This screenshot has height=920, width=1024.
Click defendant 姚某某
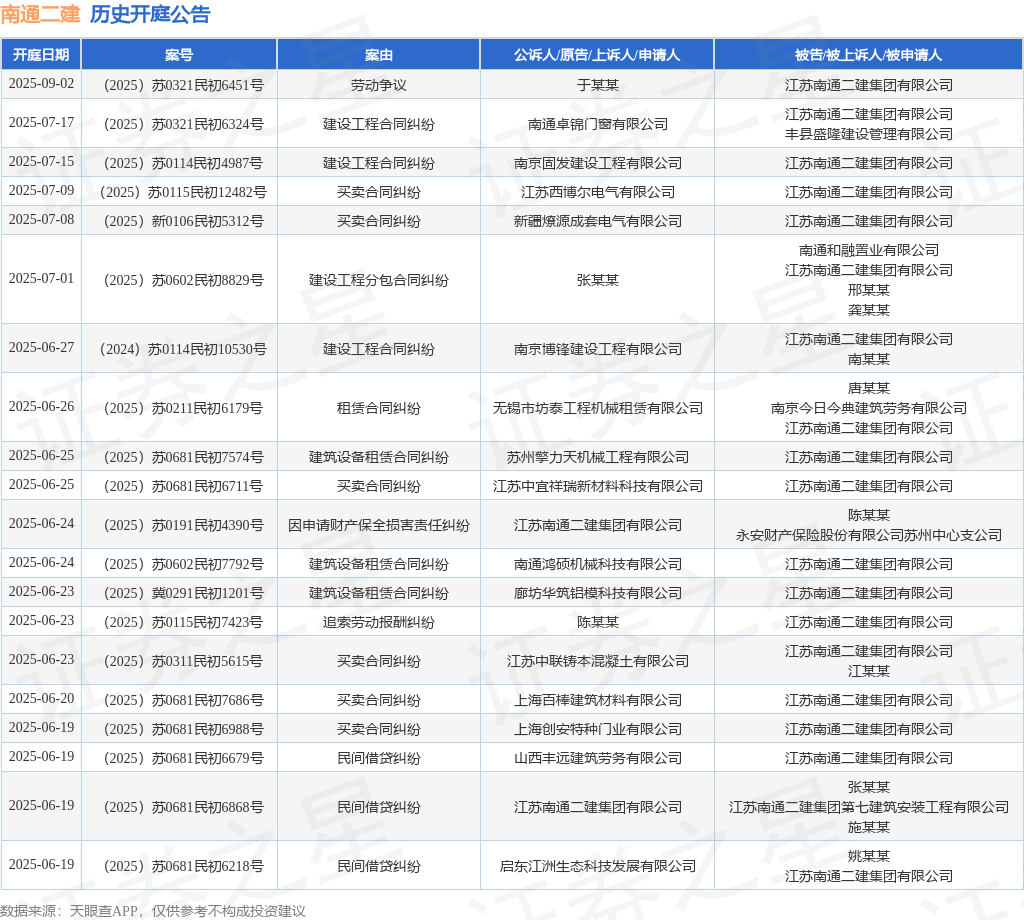point(869,856)
